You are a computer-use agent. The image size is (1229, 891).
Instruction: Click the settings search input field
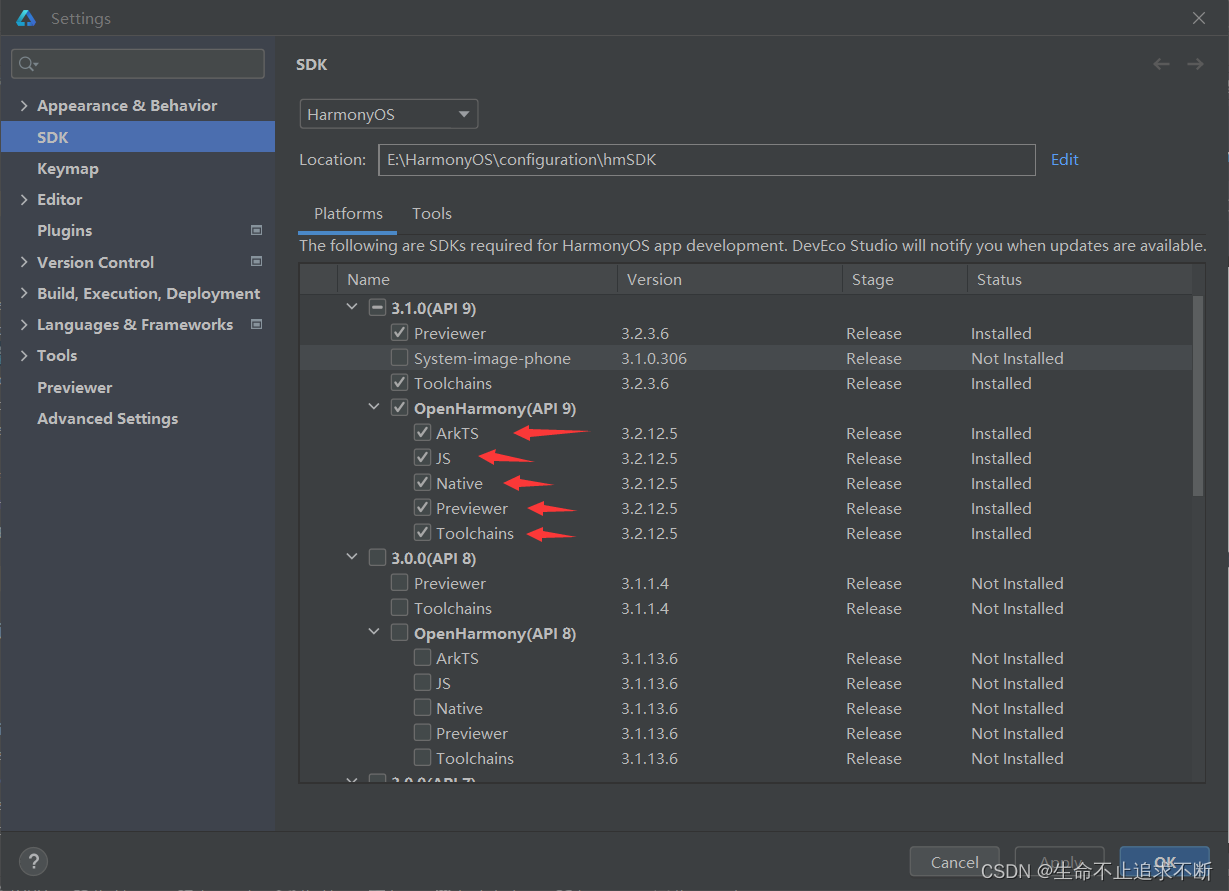pyautogui.click(x=138, y=64)
